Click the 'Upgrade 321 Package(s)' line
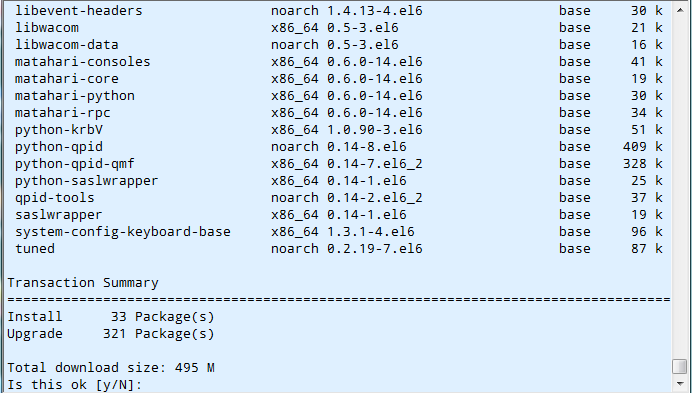692x393 pixels. [x=111, y=333]
